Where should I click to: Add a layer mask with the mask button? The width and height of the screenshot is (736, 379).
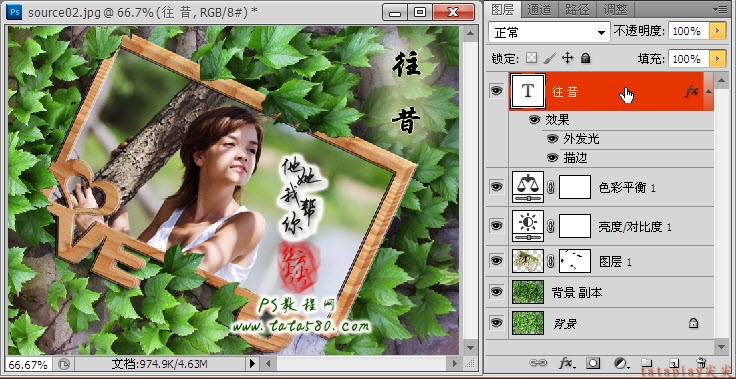(x=593, y=363)
